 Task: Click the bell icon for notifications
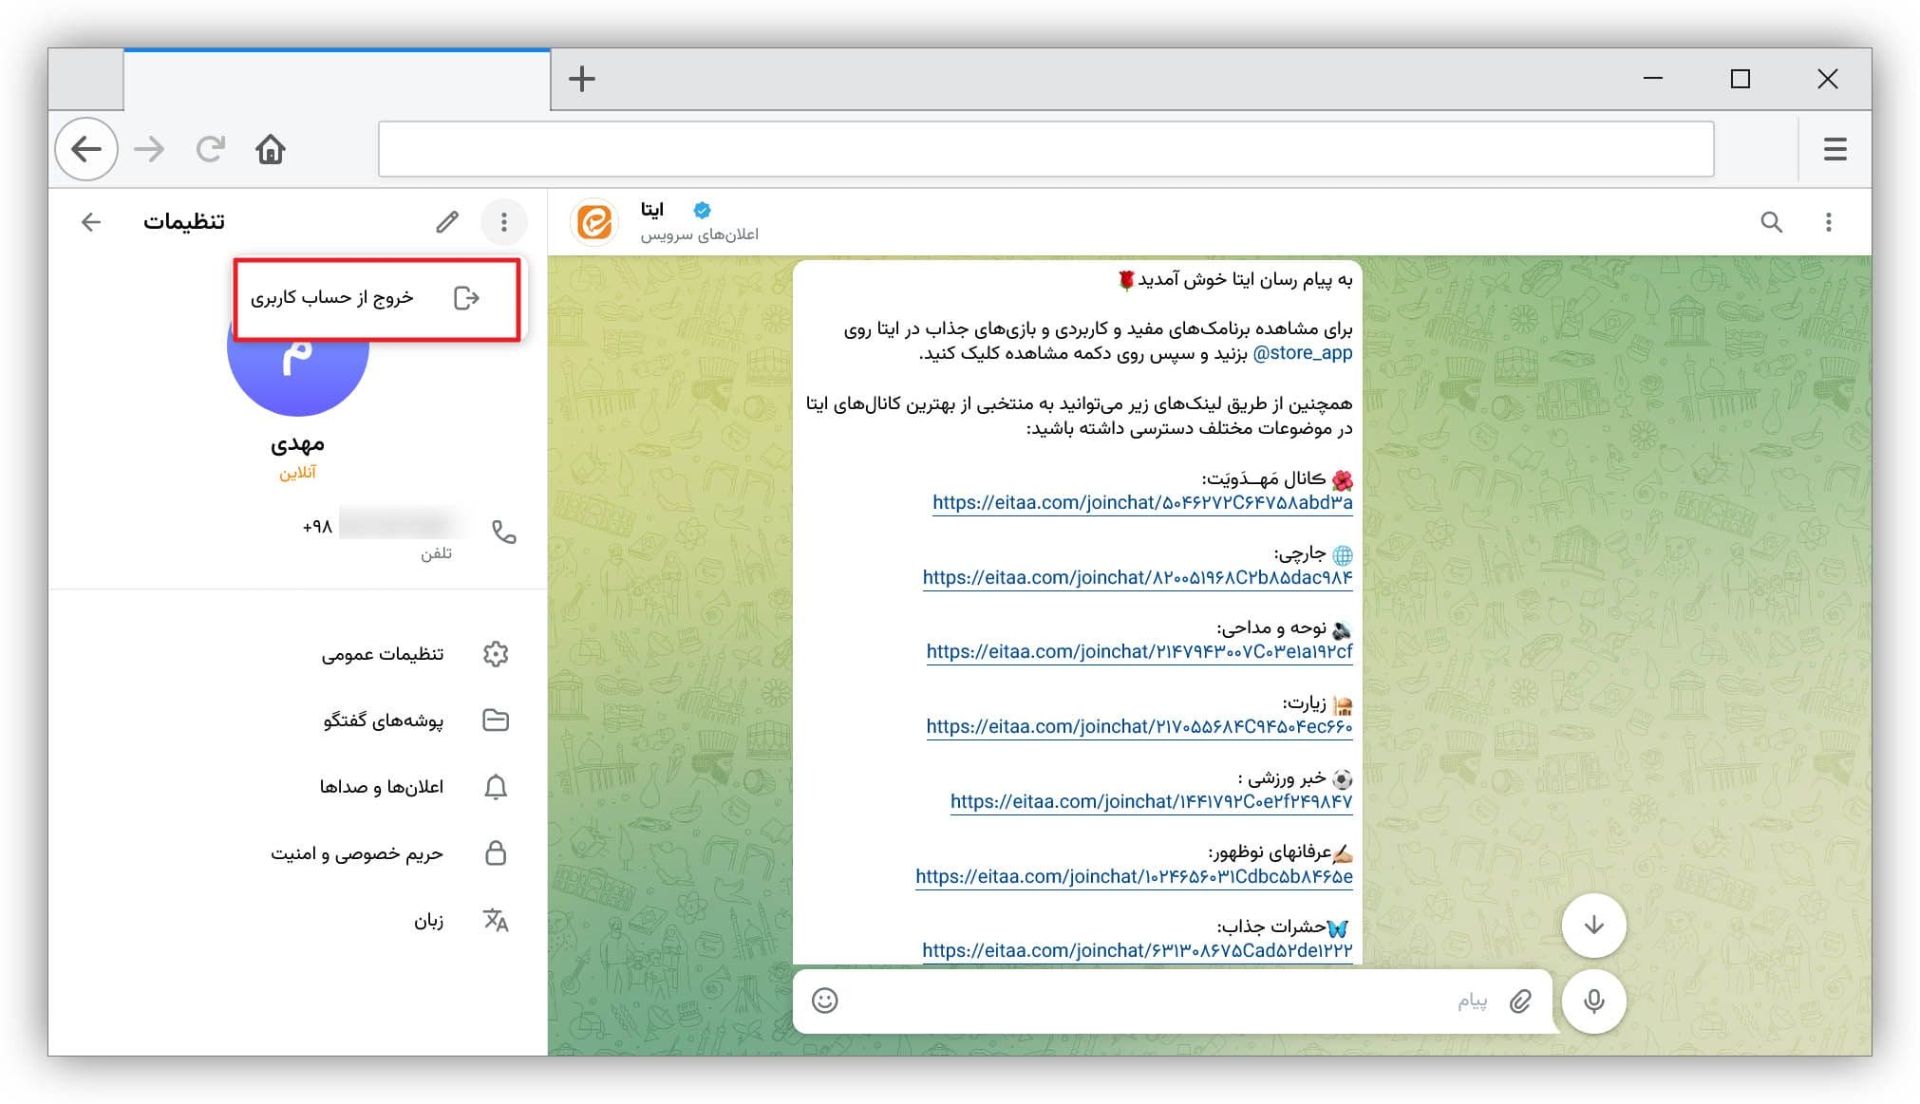(x=496, y=787)
